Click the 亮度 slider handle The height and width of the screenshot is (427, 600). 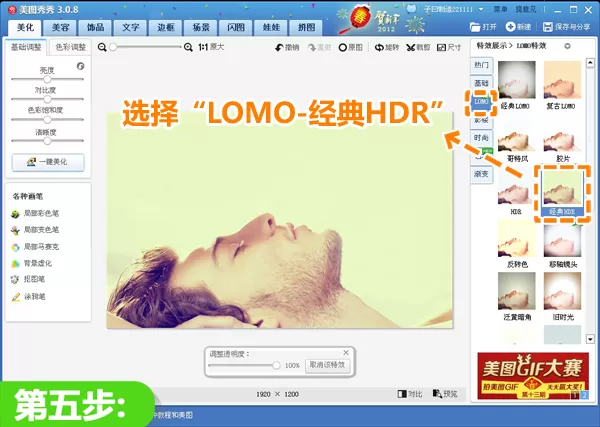point(47,79)
